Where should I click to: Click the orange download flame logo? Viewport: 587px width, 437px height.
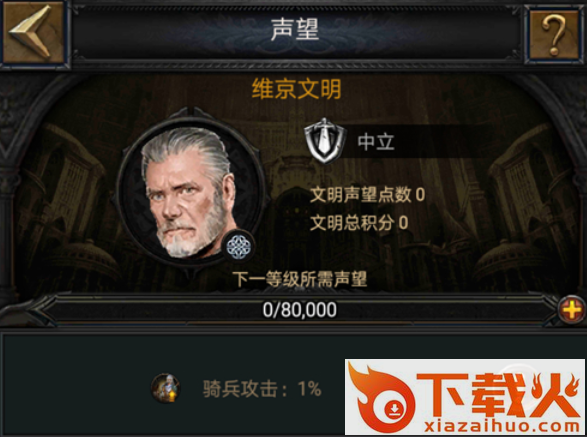(383, 398)
